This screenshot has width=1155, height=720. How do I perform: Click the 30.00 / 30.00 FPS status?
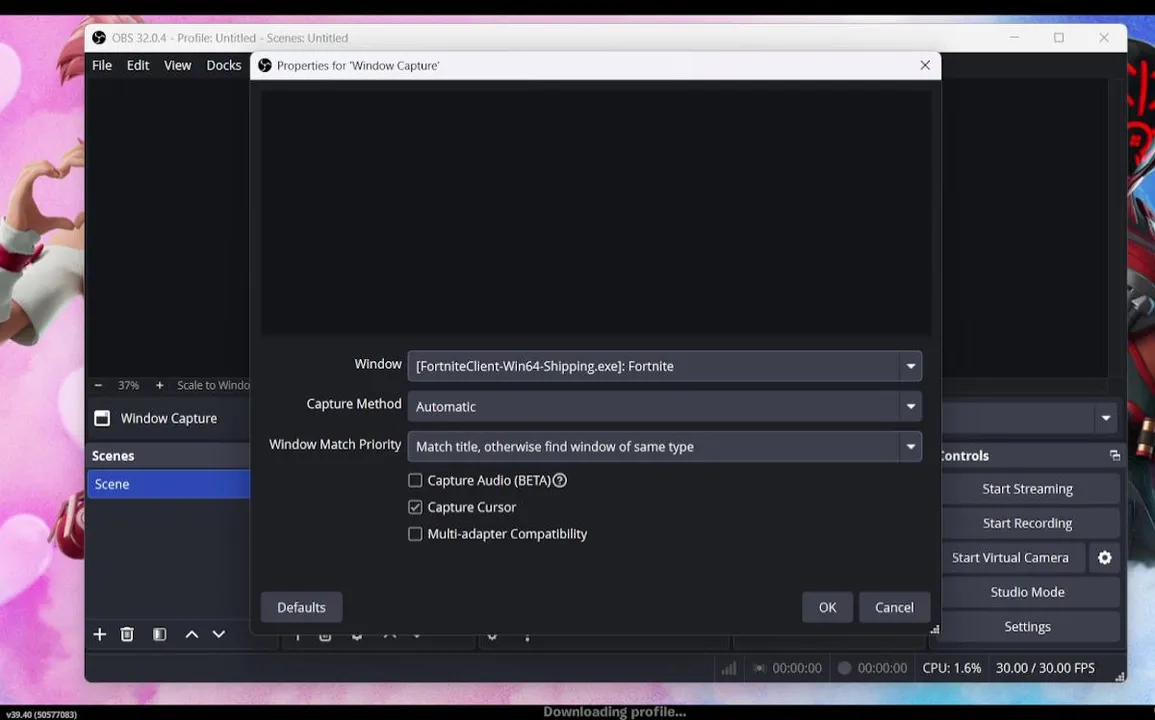1045,668
